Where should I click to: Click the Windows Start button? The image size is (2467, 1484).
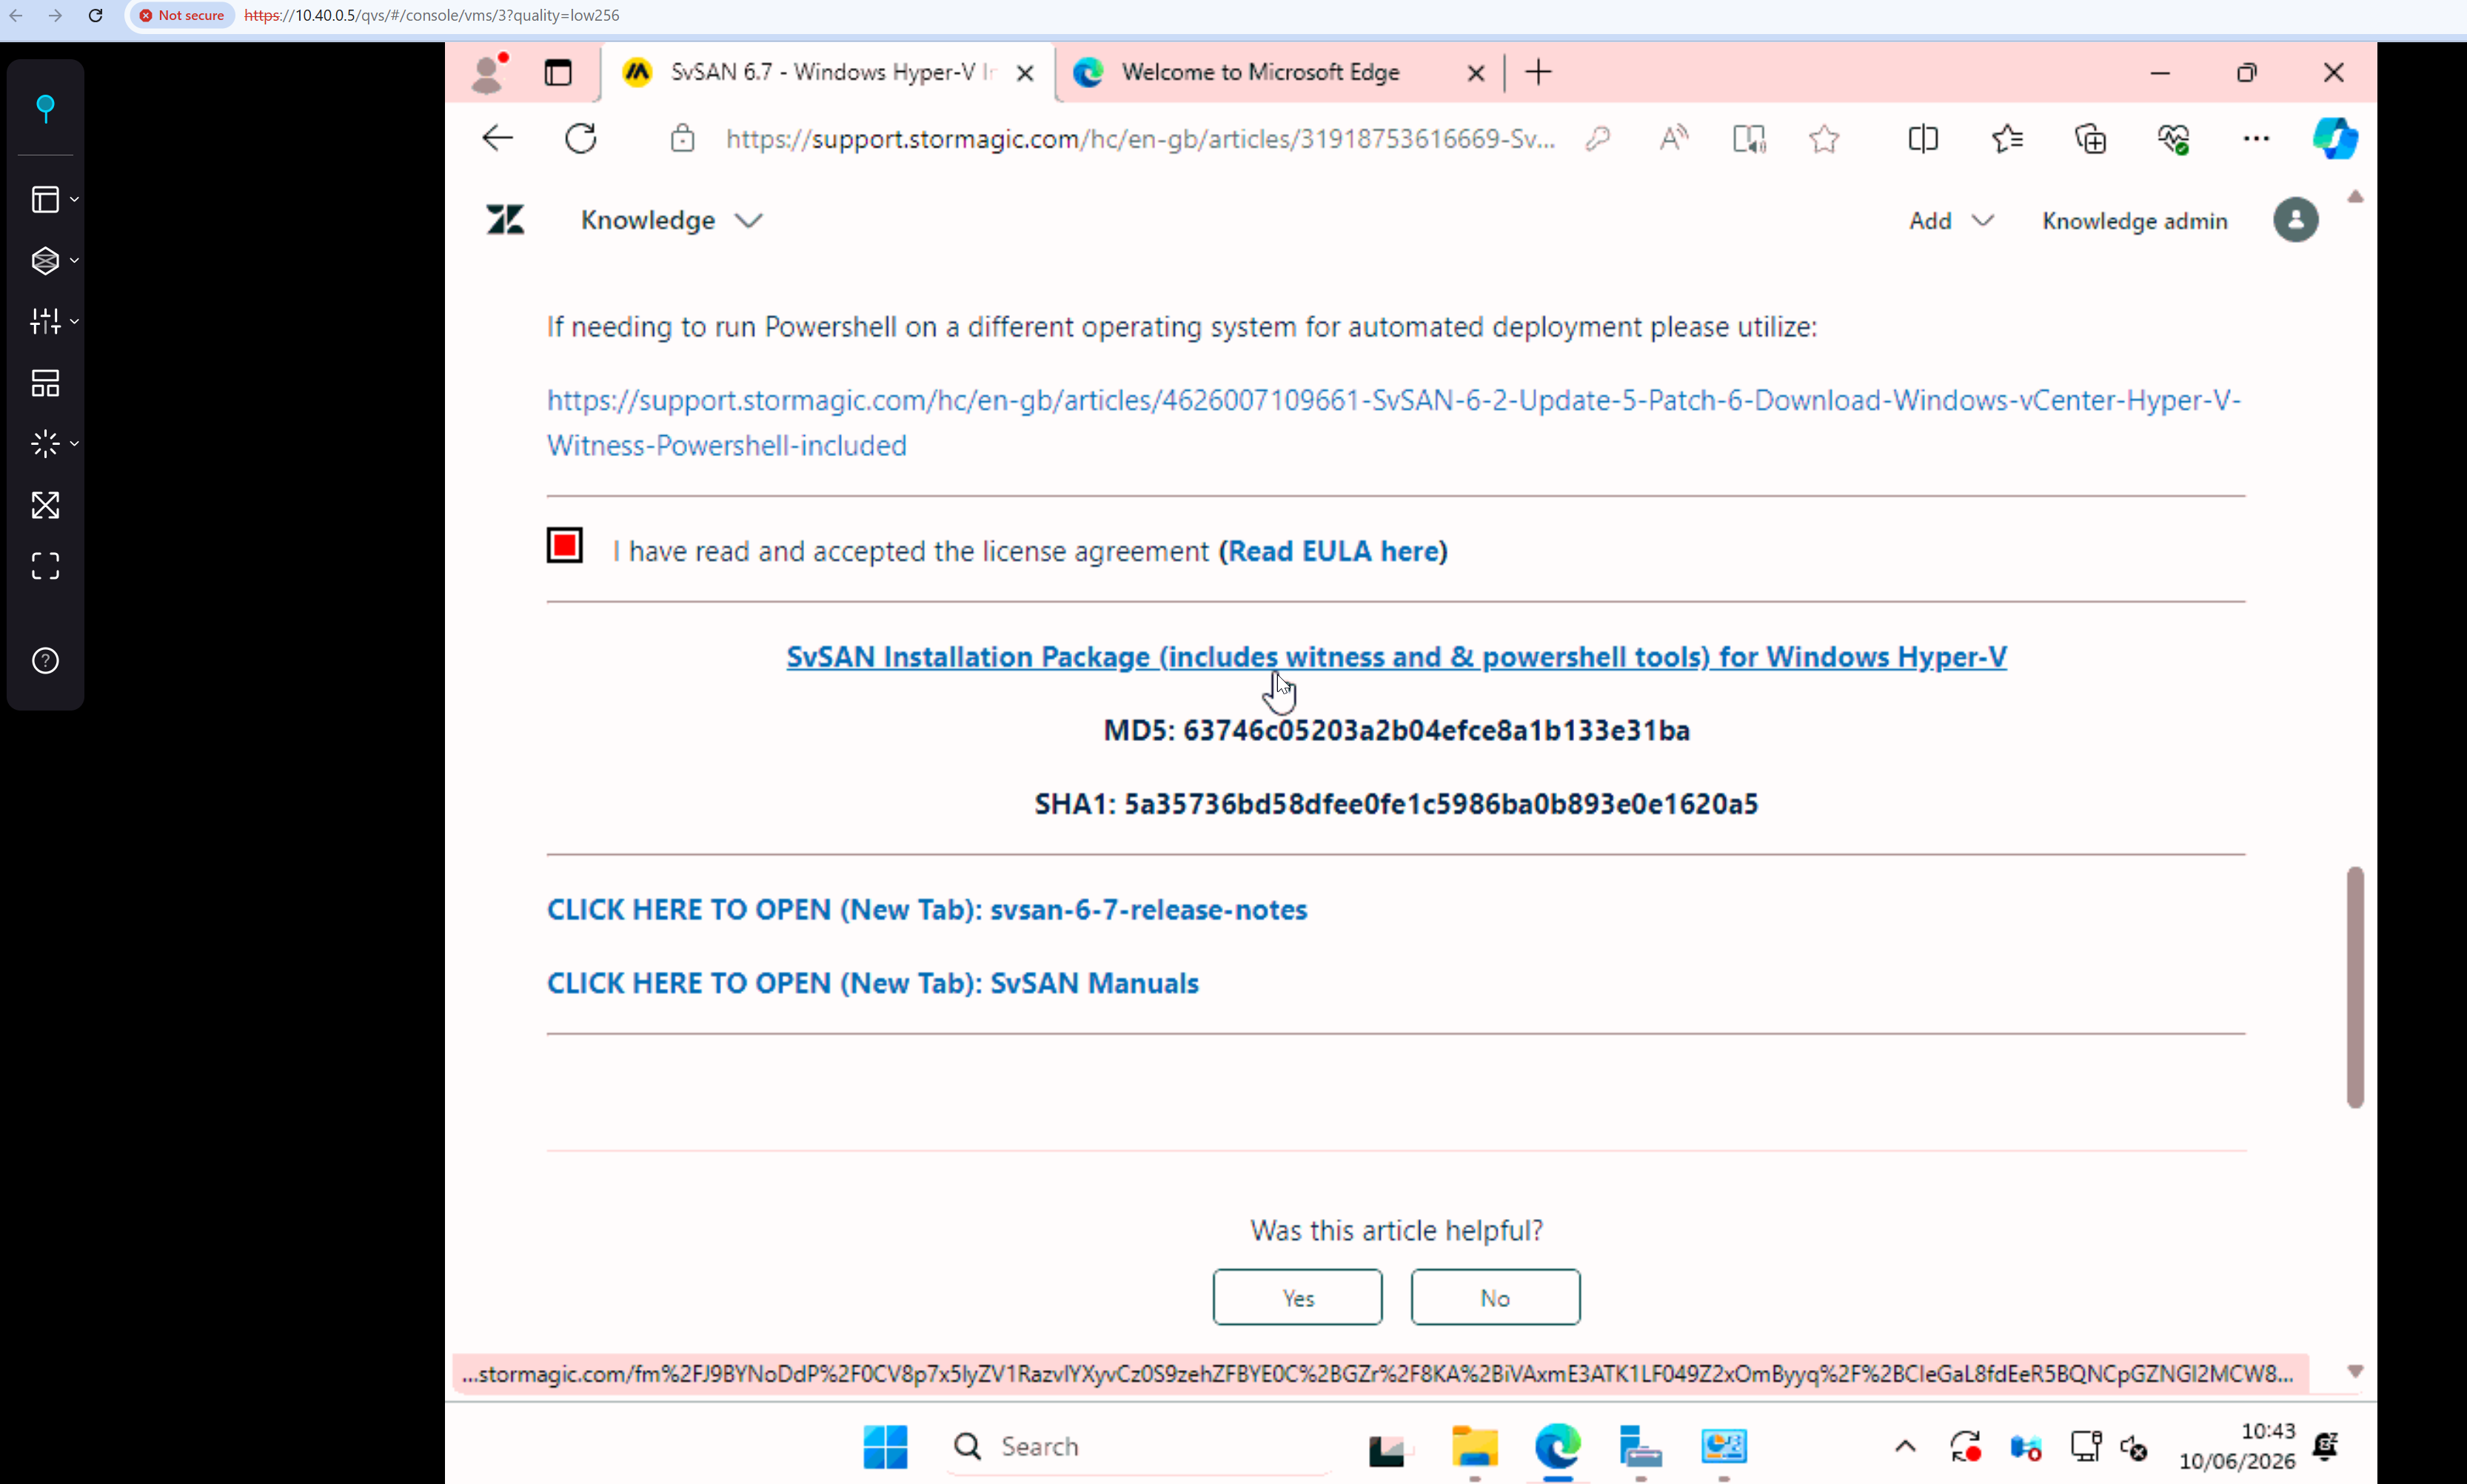pyautogui.click(x=885, y=1446)
